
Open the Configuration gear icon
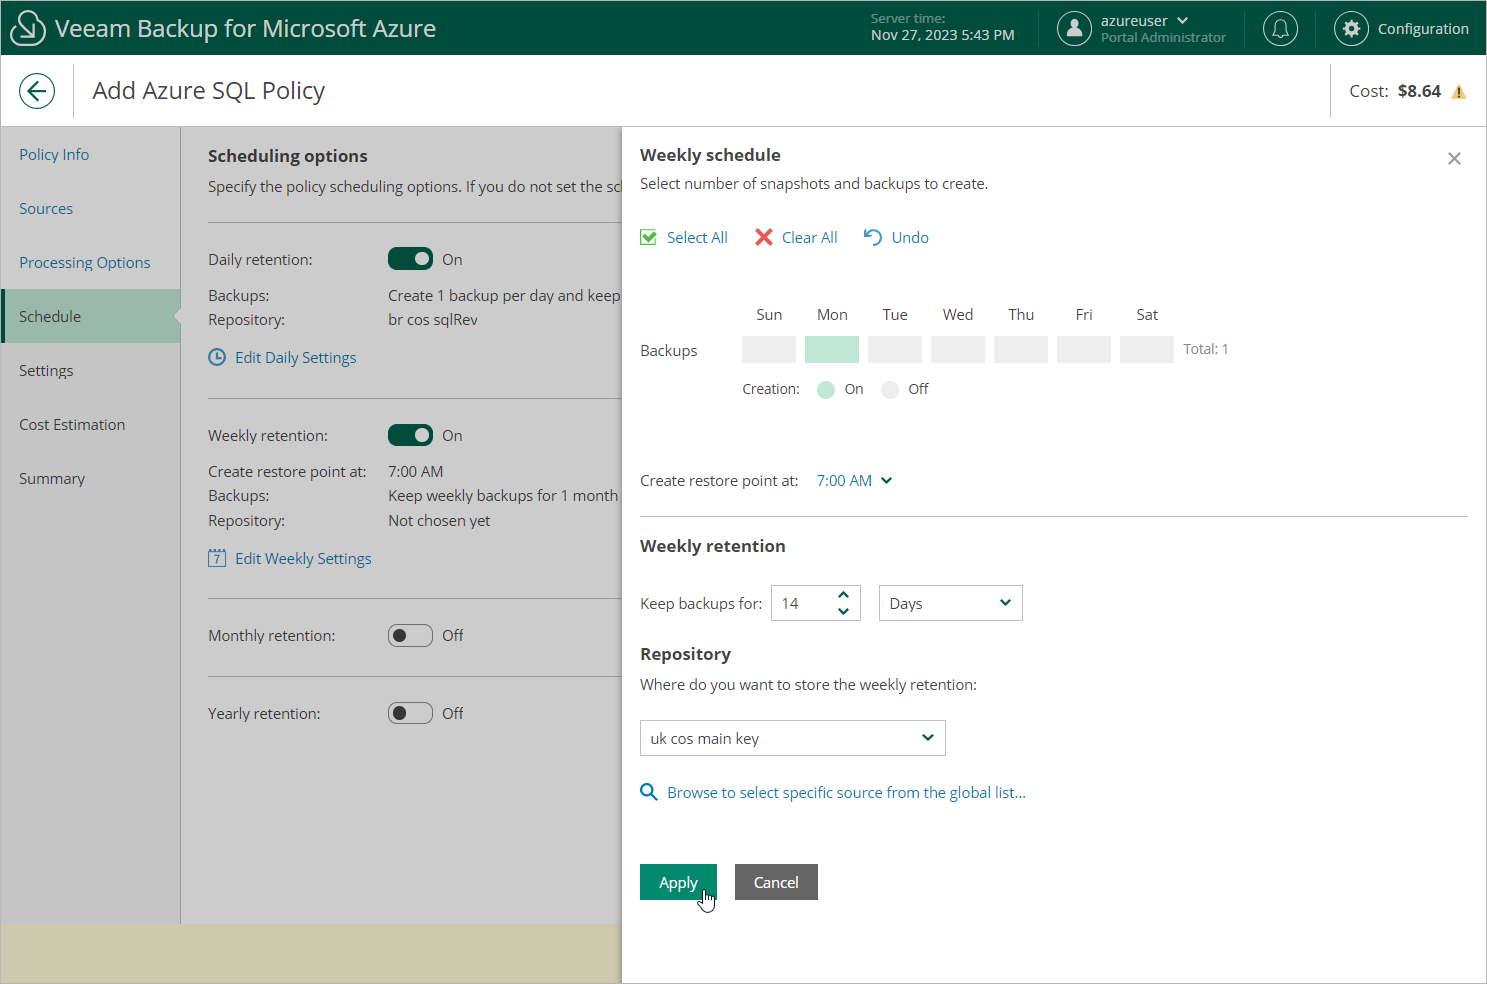click(x=1351, y=29)
